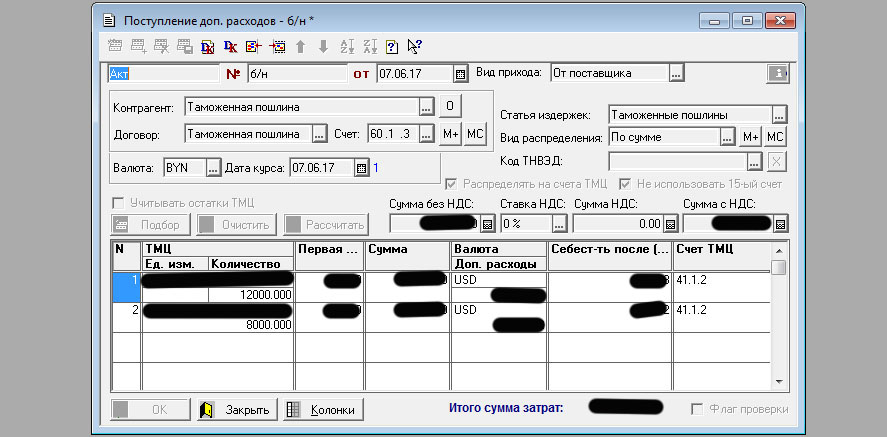Click the table's vertical scrollbar
The image size is (887, 437).
click(778, 320)
